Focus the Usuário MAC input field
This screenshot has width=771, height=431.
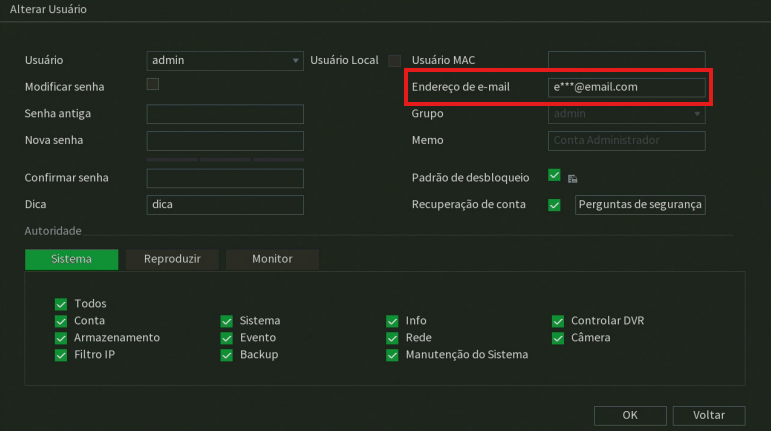click(626, 60)
